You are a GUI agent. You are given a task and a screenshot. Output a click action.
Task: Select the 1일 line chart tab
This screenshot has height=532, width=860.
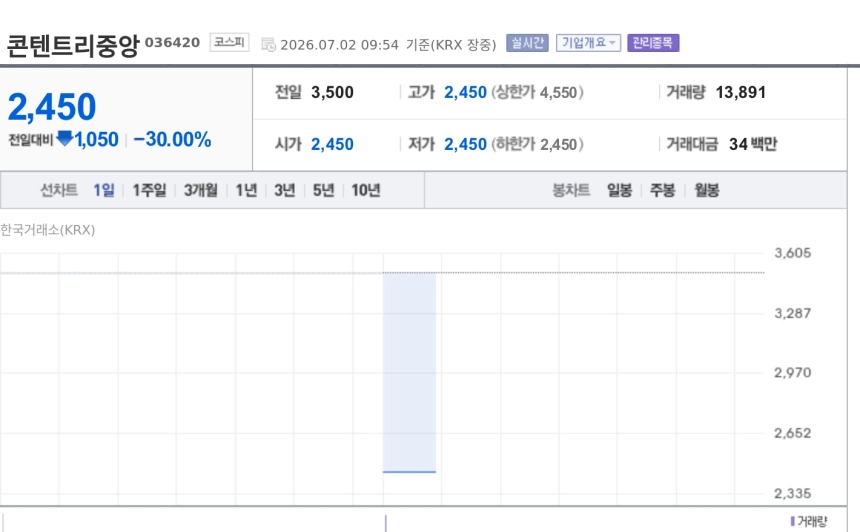pyautogui.click(x=104, y=190)
